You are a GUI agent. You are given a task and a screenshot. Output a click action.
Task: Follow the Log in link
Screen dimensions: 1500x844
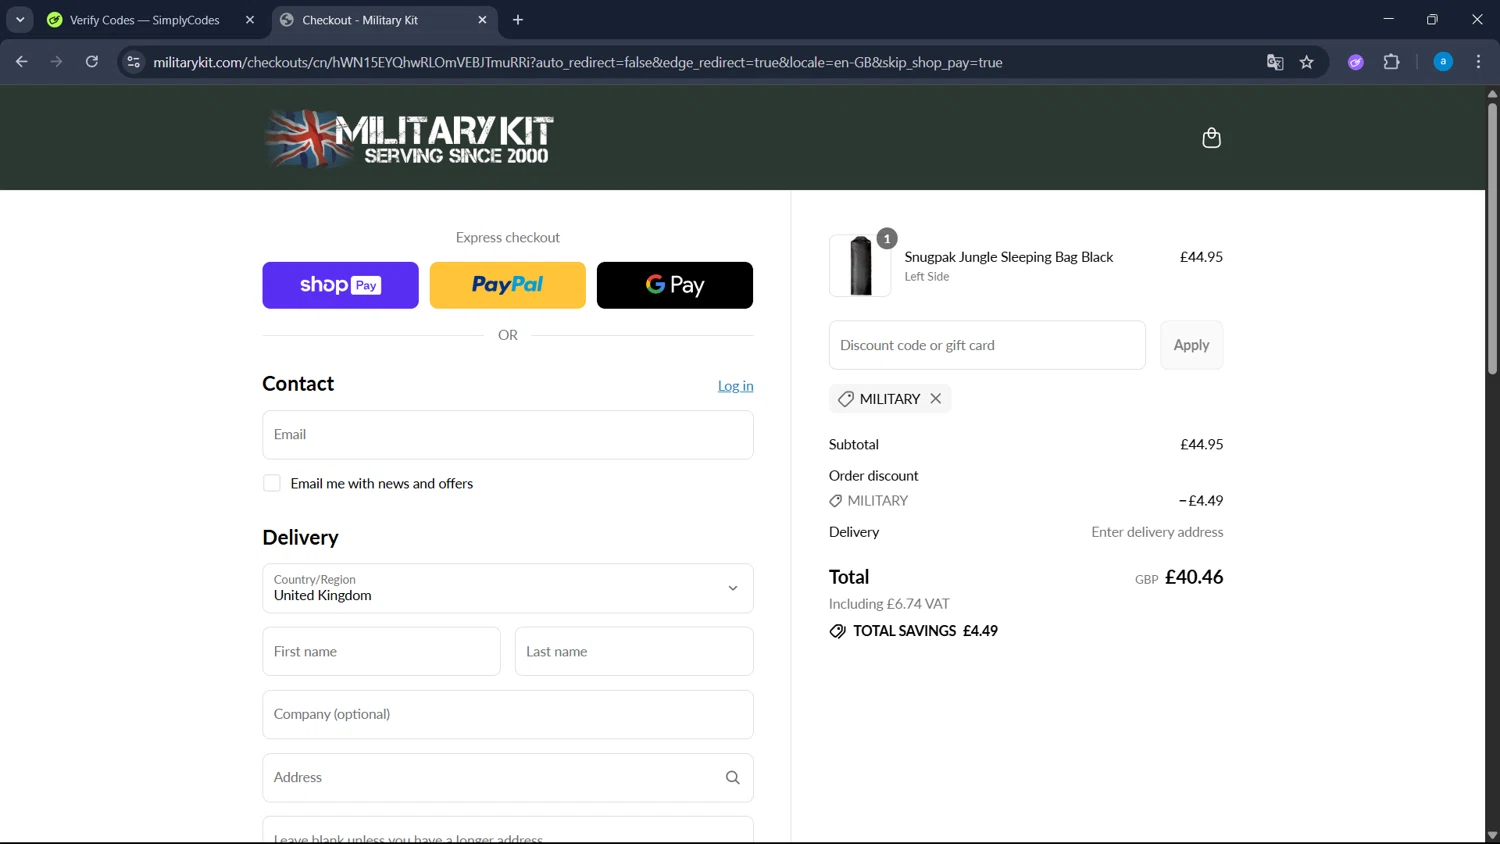tap(735, 386)
